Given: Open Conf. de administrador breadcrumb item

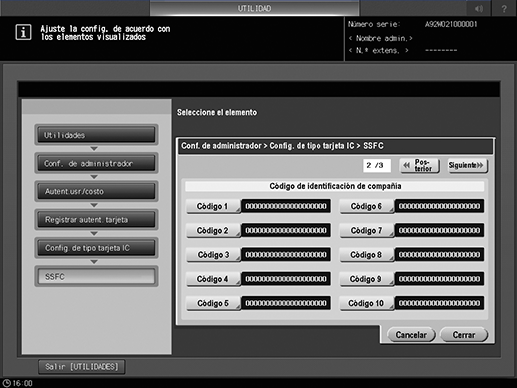Looking at the screenshot, I should click(96, 163).
